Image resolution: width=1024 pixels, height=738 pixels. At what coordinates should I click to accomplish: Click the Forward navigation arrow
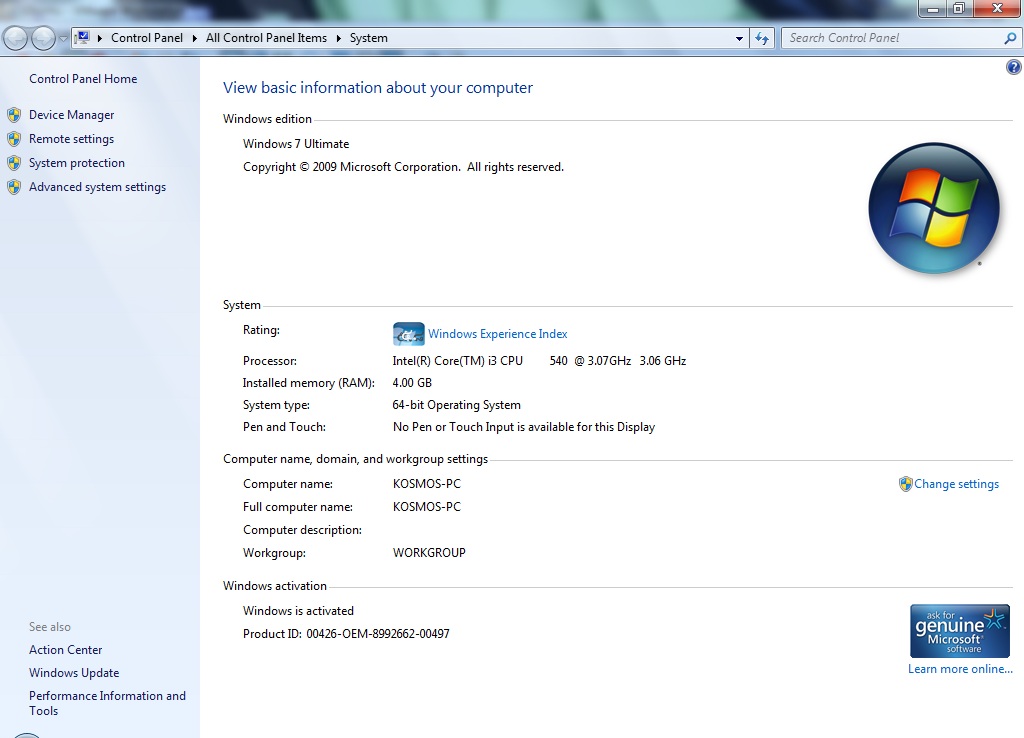pos(43,39)
